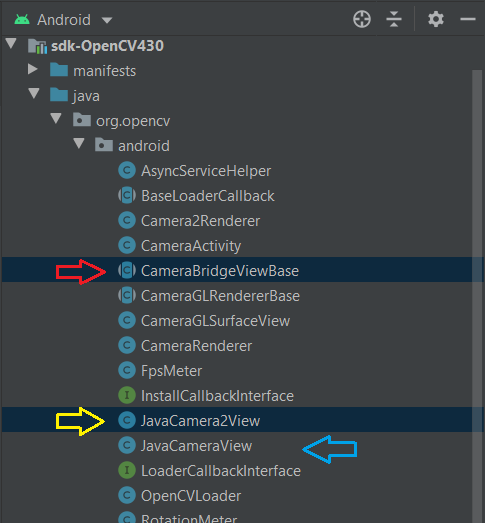The height and width of the screenshot is (523, 485).
Task: Click the AsyncServiceHelper class icon
Action: pos(127,170)
